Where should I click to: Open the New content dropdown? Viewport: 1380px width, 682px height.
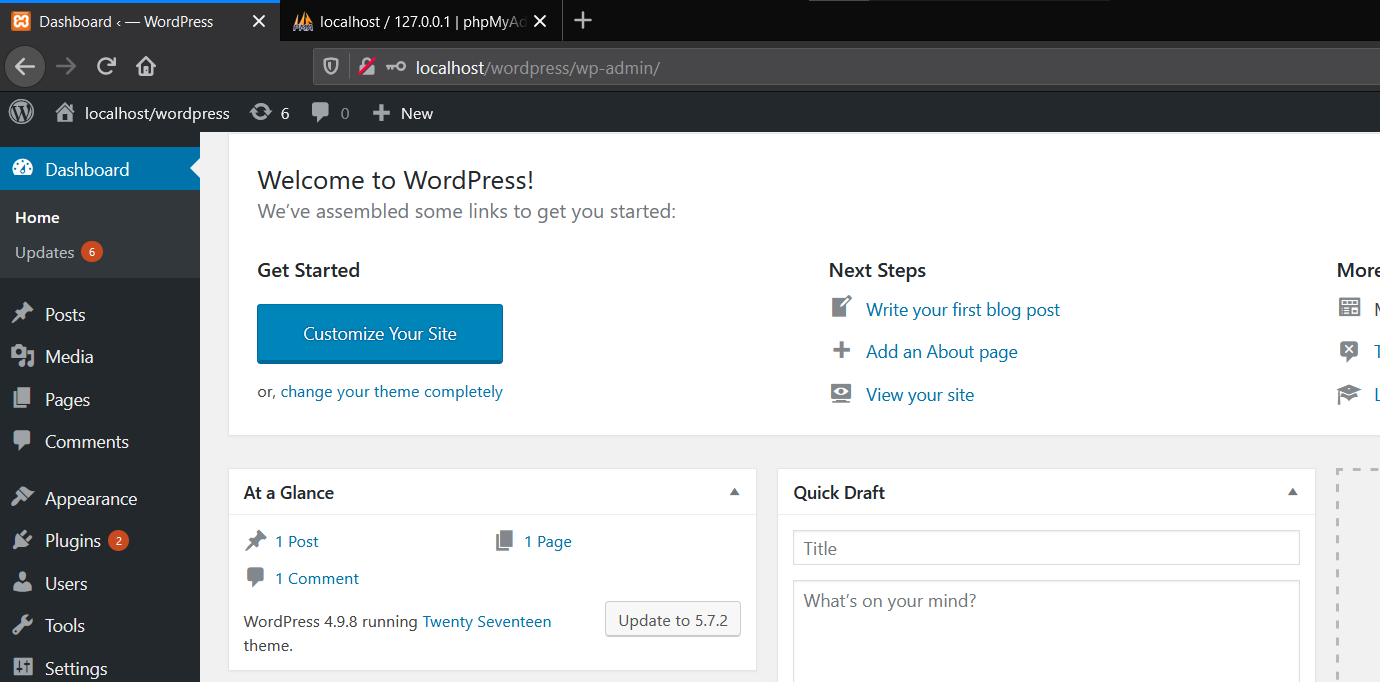click(403, 113)
